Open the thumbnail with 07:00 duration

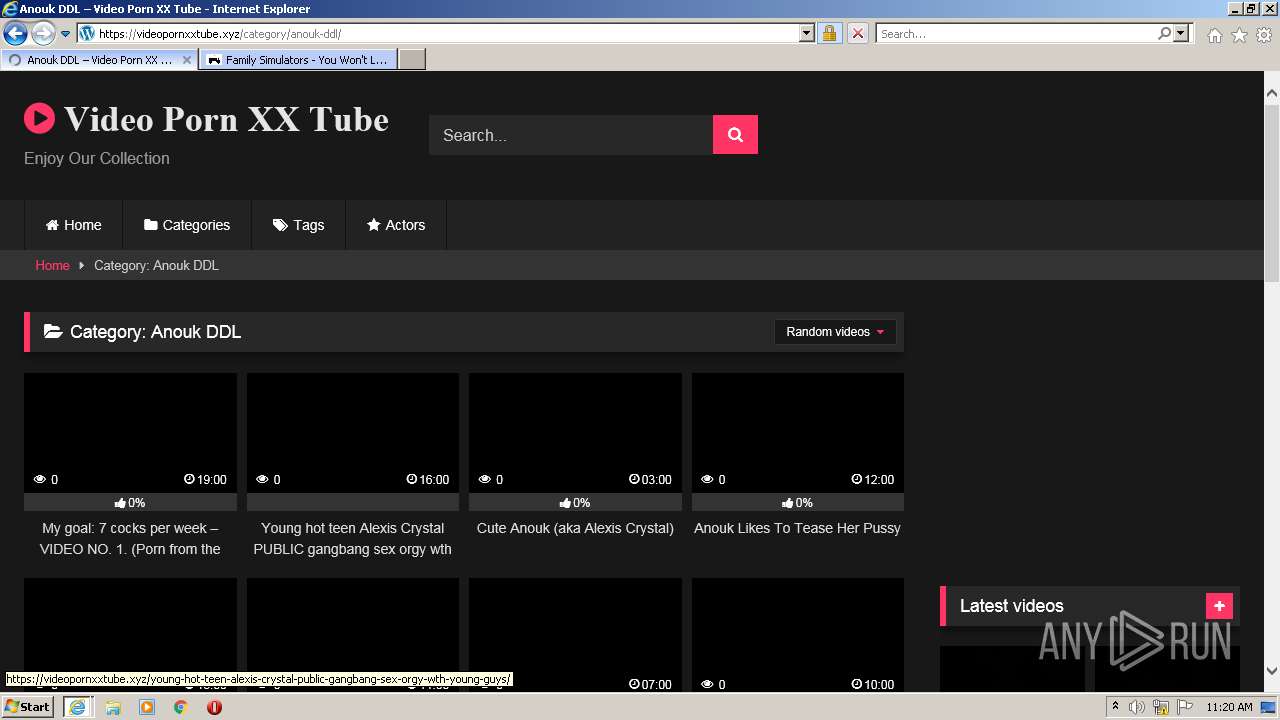(575, 634)
